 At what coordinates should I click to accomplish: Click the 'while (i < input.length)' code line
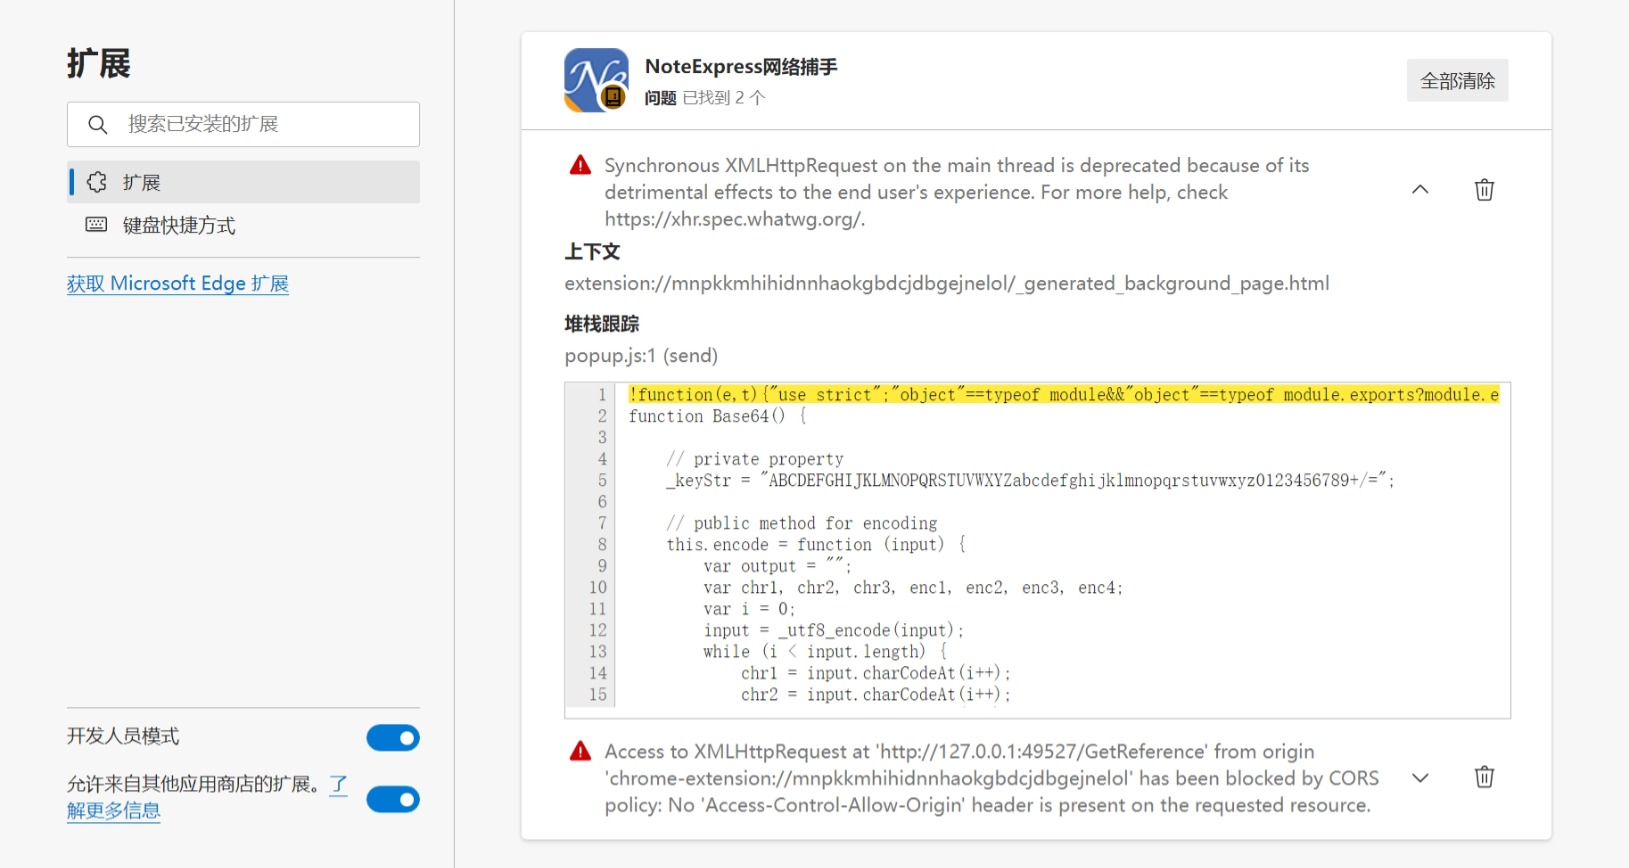point(825,652)
